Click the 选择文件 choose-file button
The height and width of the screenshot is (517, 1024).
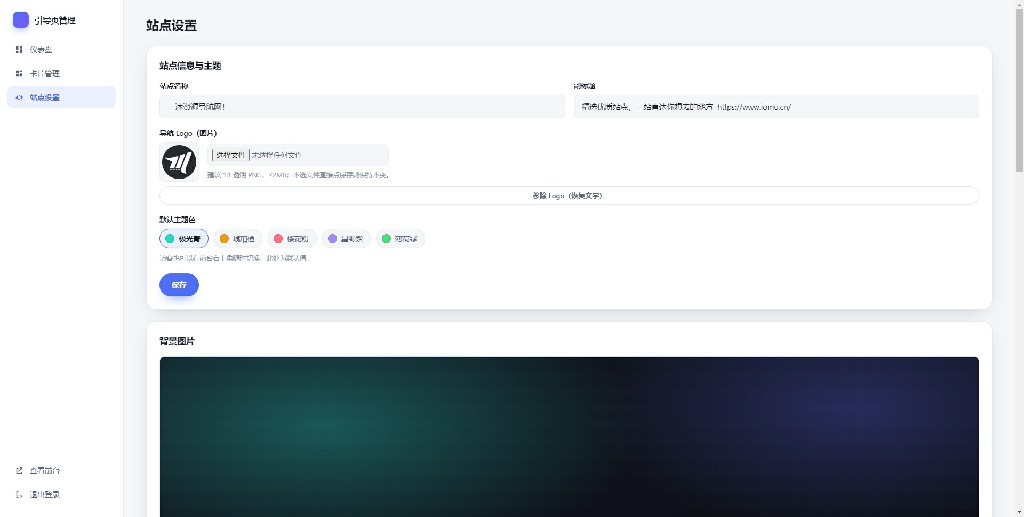point(230,155)
